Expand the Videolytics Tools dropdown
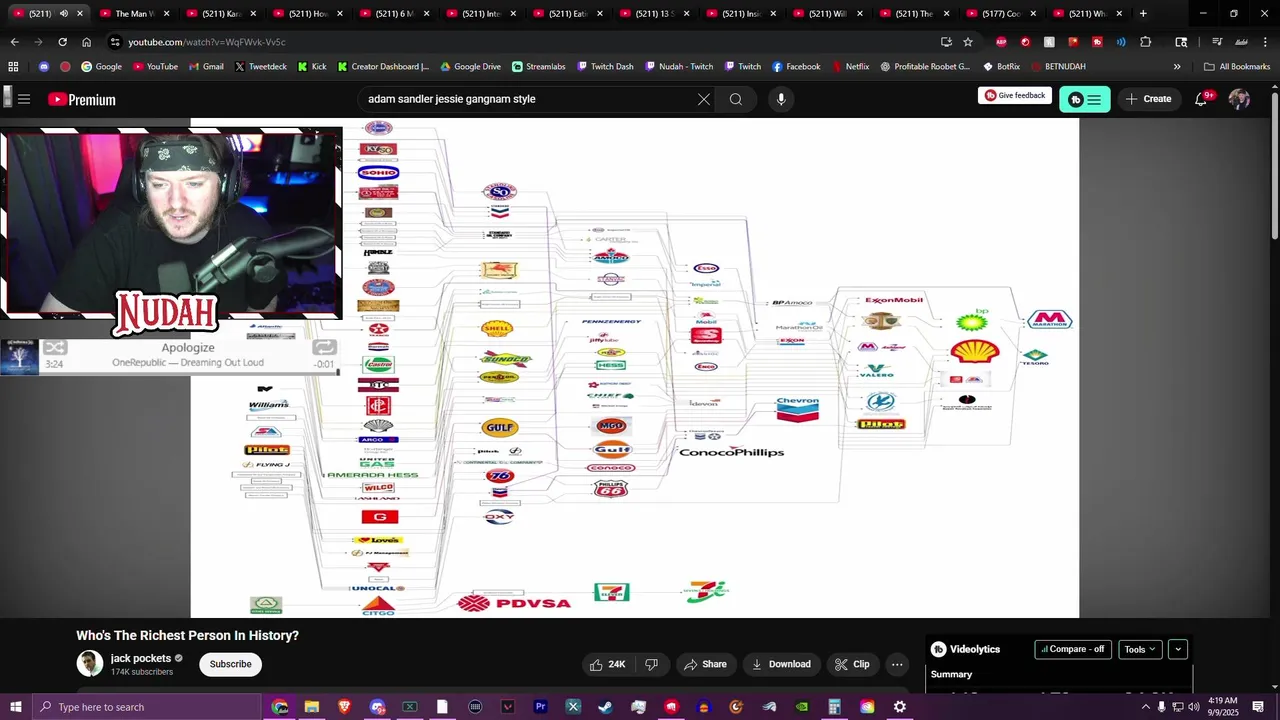The width and height of the screenshot is (1280, 720). point(1140,649)
